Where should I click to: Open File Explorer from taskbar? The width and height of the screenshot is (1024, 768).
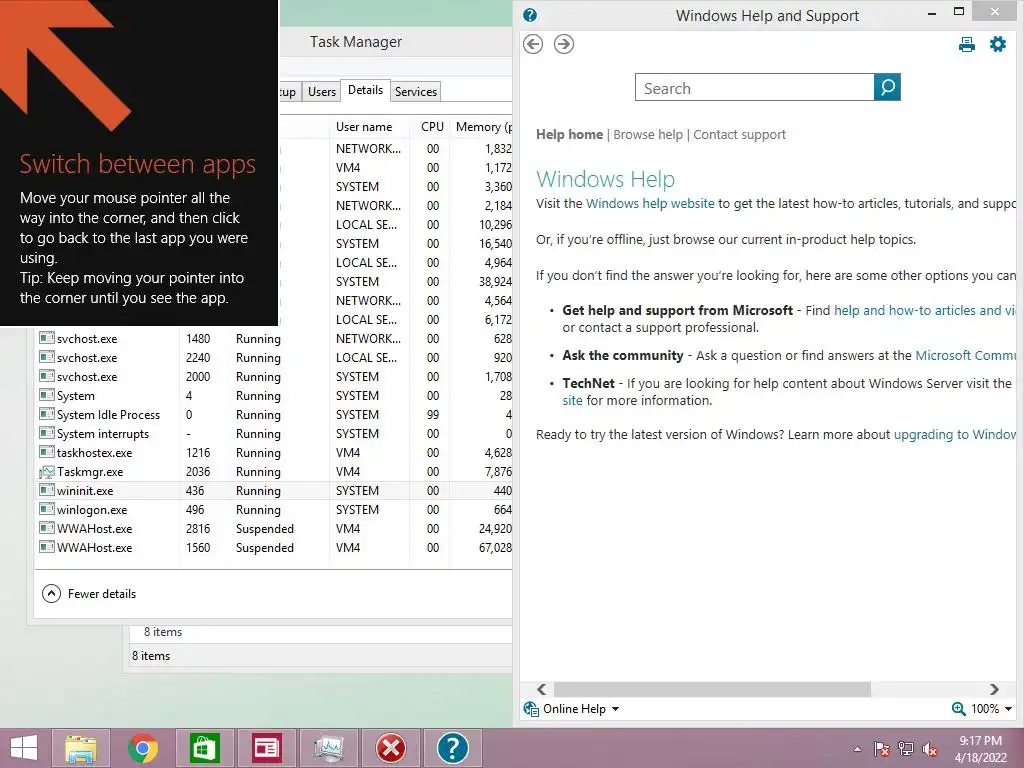point(80,748)
